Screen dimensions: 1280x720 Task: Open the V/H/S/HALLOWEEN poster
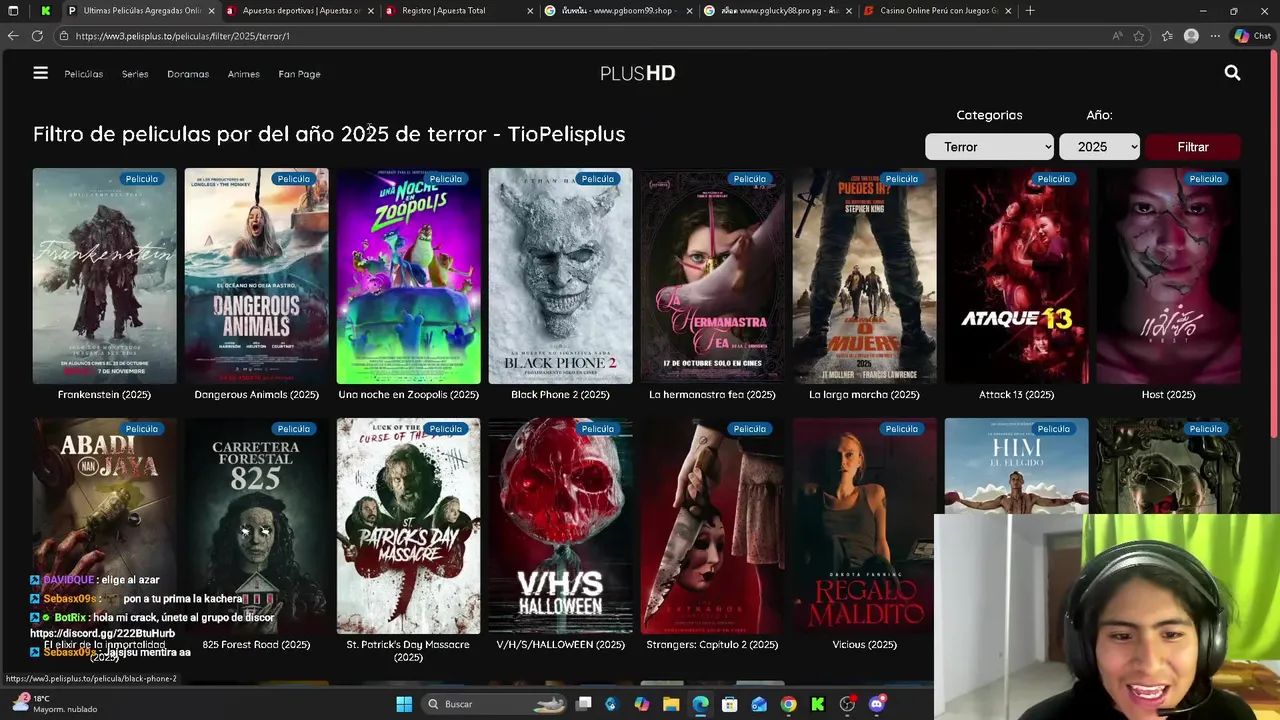560,526
